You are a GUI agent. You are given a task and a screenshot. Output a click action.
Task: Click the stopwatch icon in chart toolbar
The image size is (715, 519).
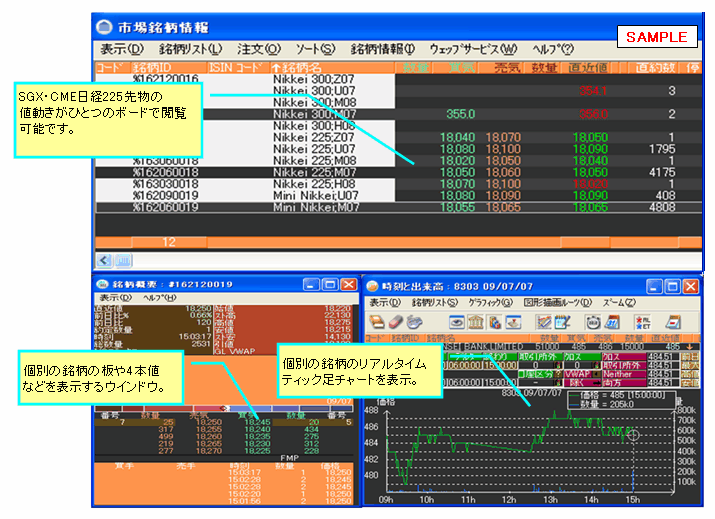pos(593,322)
